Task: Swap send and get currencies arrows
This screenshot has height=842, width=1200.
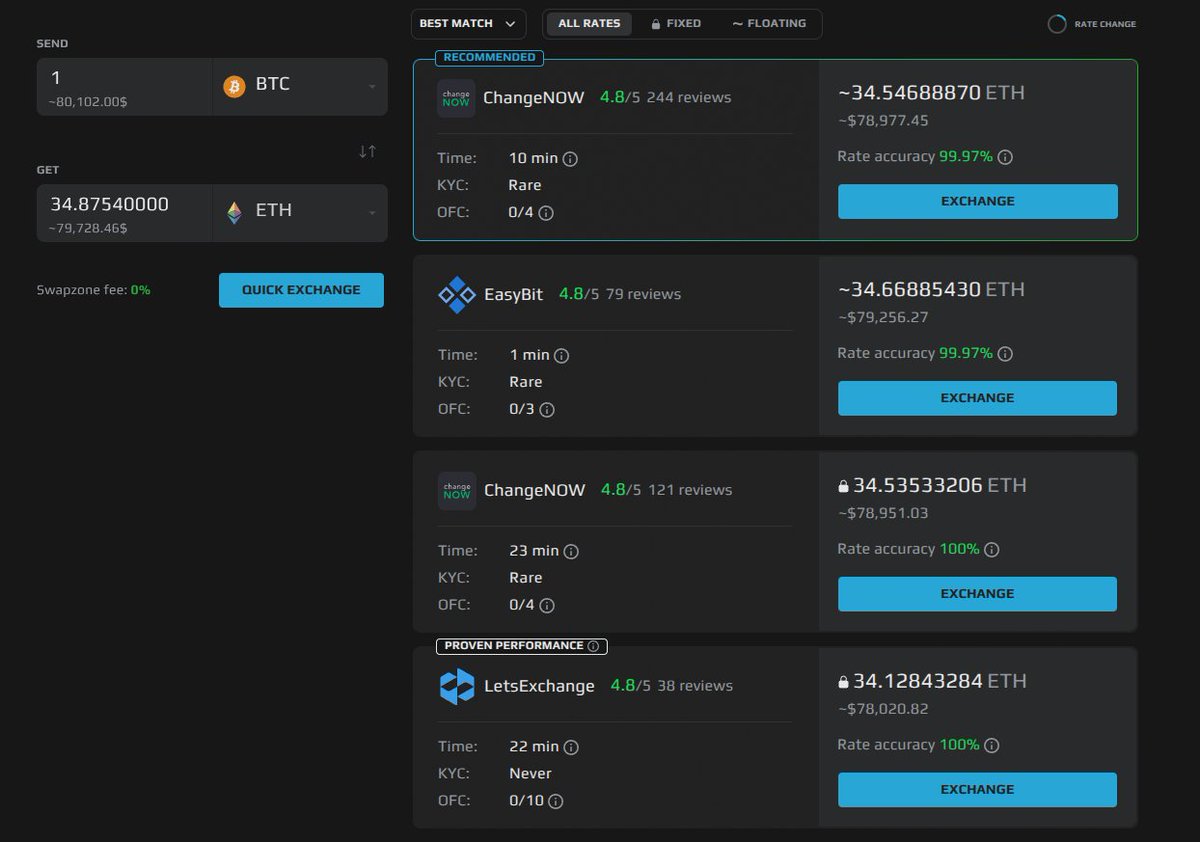Action: 368,151
